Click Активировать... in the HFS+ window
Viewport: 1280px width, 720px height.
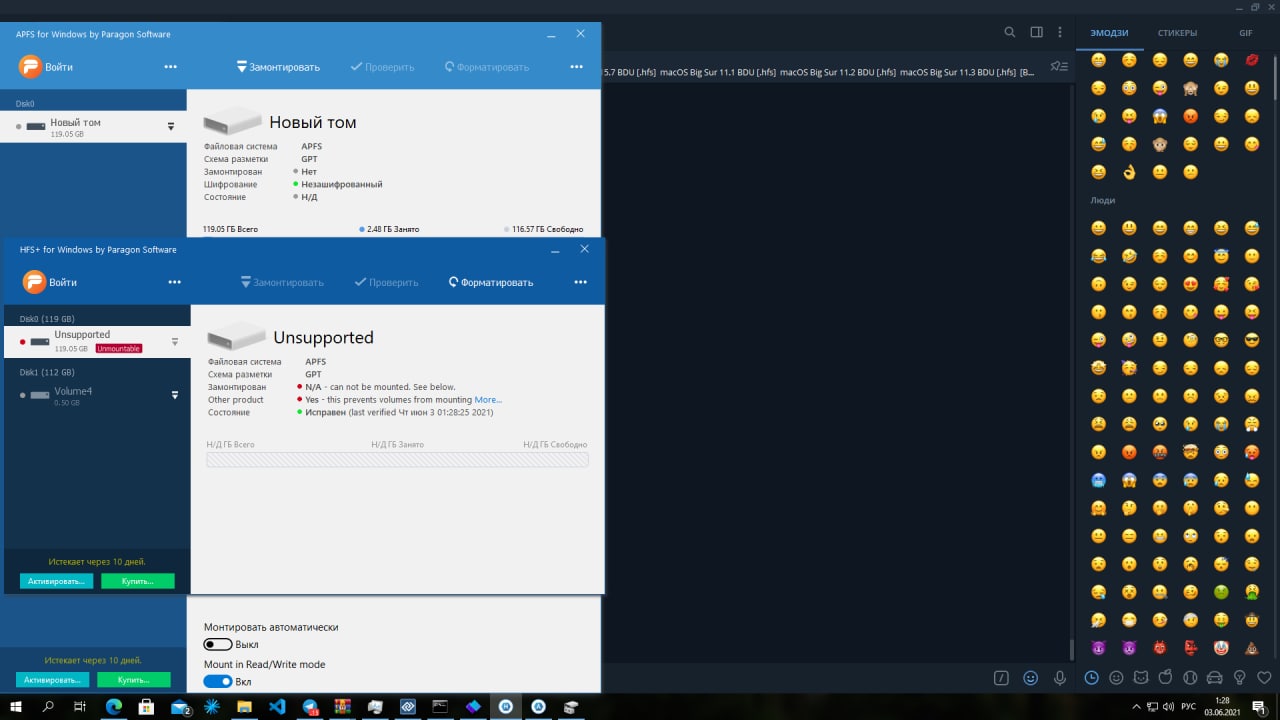coord(56,581)
